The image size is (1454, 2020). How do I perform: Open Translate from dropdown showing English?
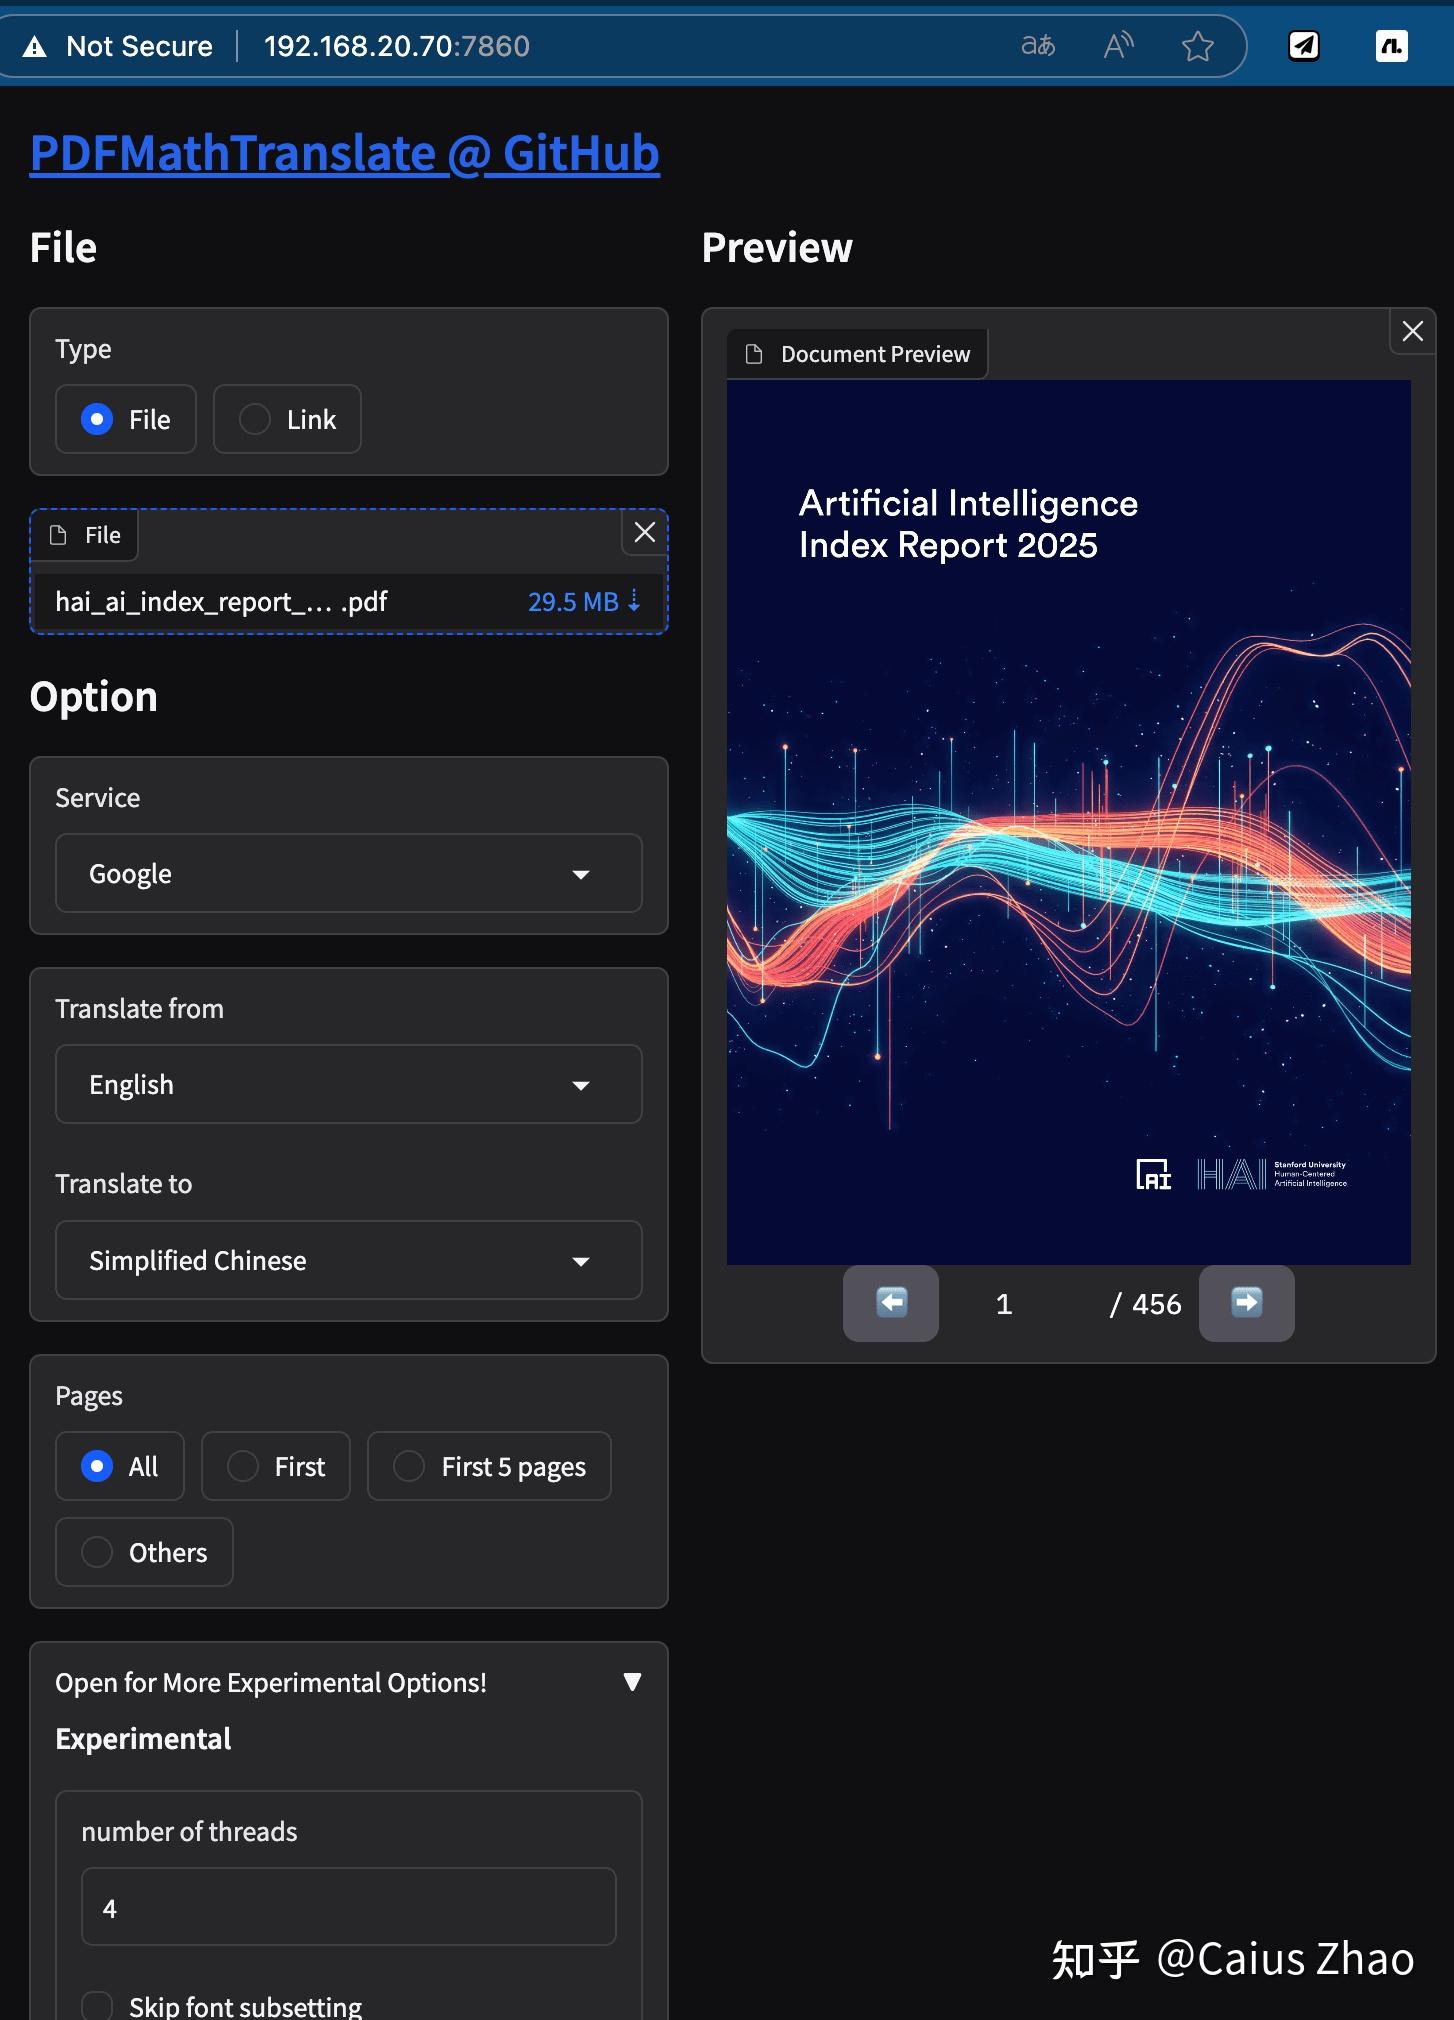point(348,1084)
